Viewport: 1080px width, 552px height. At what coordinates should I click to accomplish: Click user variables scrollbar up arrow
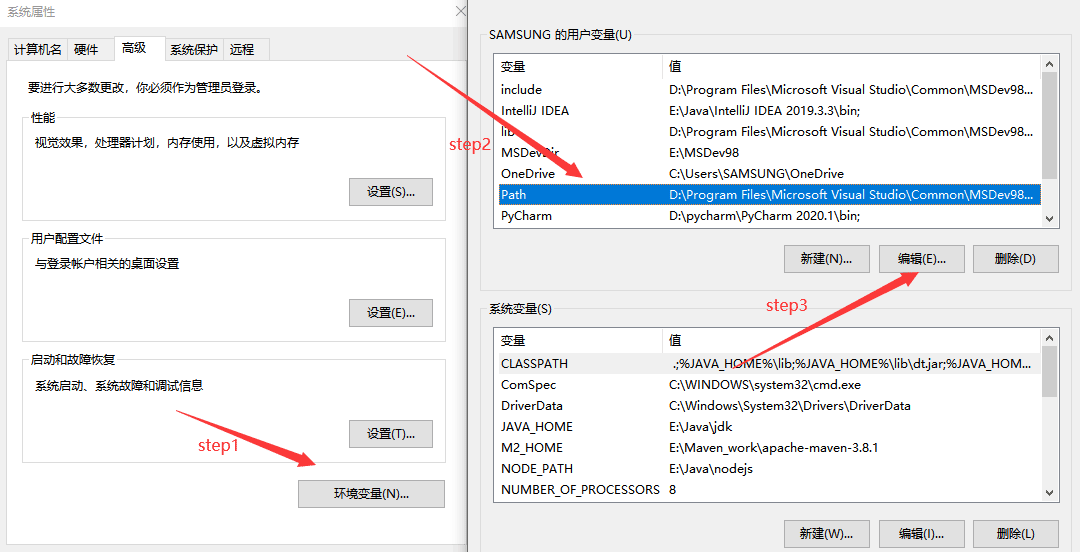tap(1049, 63)
